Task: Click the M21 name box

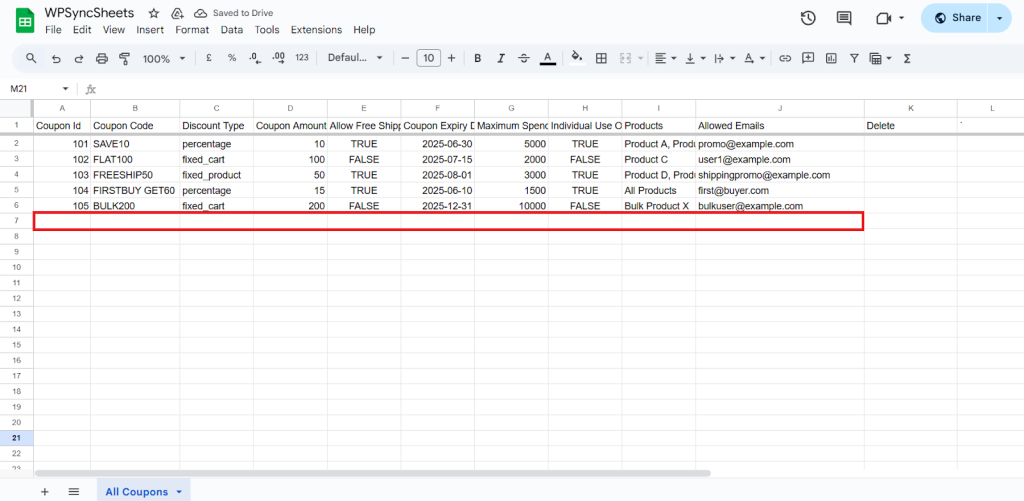Action: (x=39, y=89)
